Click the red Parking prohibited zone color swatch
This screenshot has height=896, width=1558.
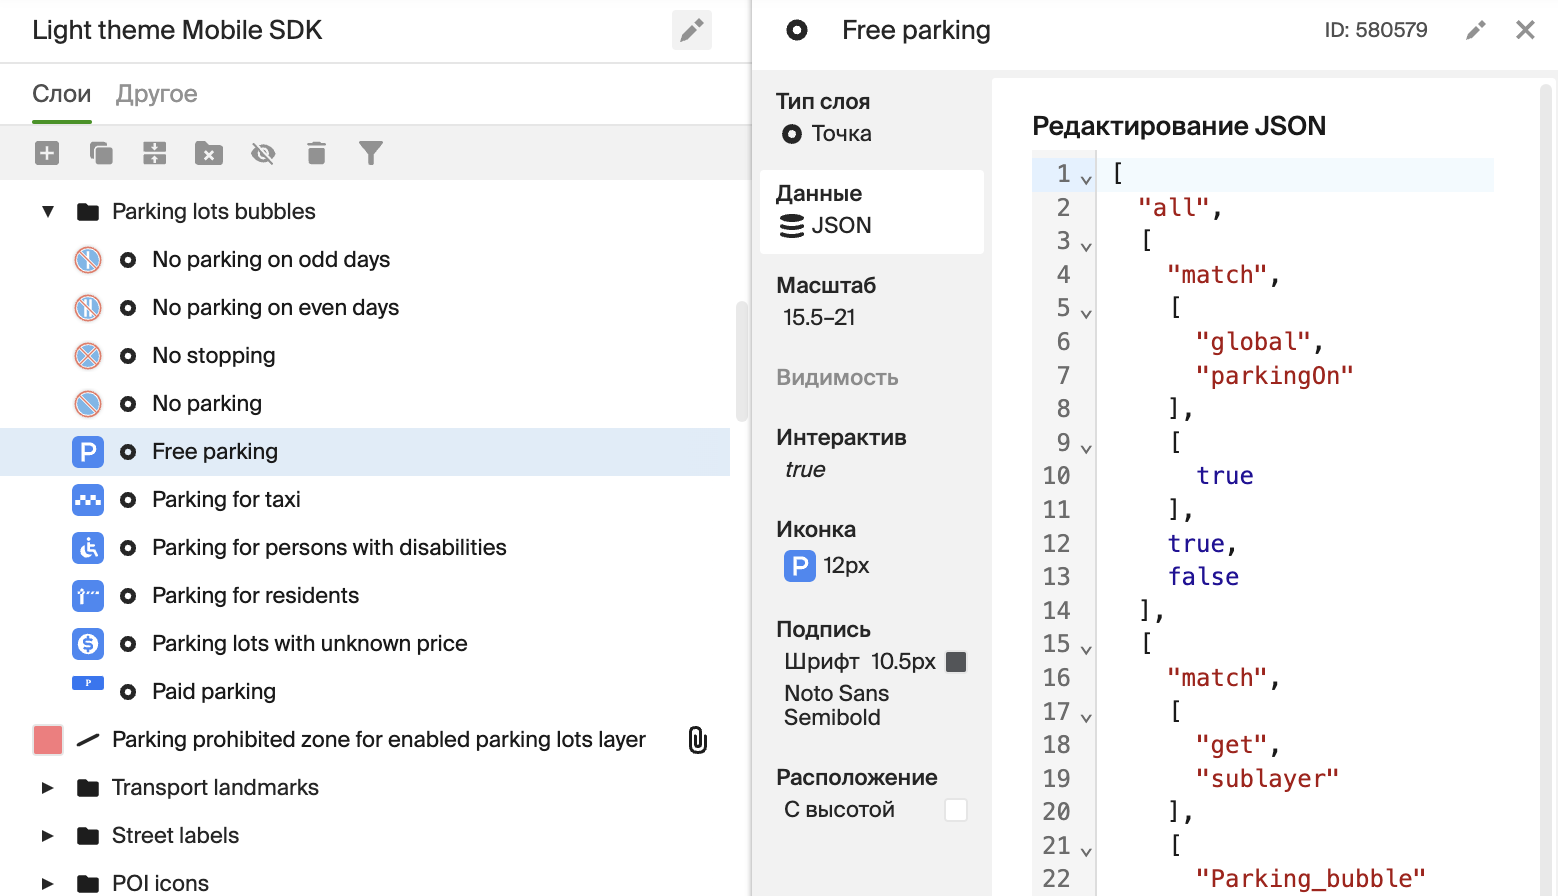(48, 740)
